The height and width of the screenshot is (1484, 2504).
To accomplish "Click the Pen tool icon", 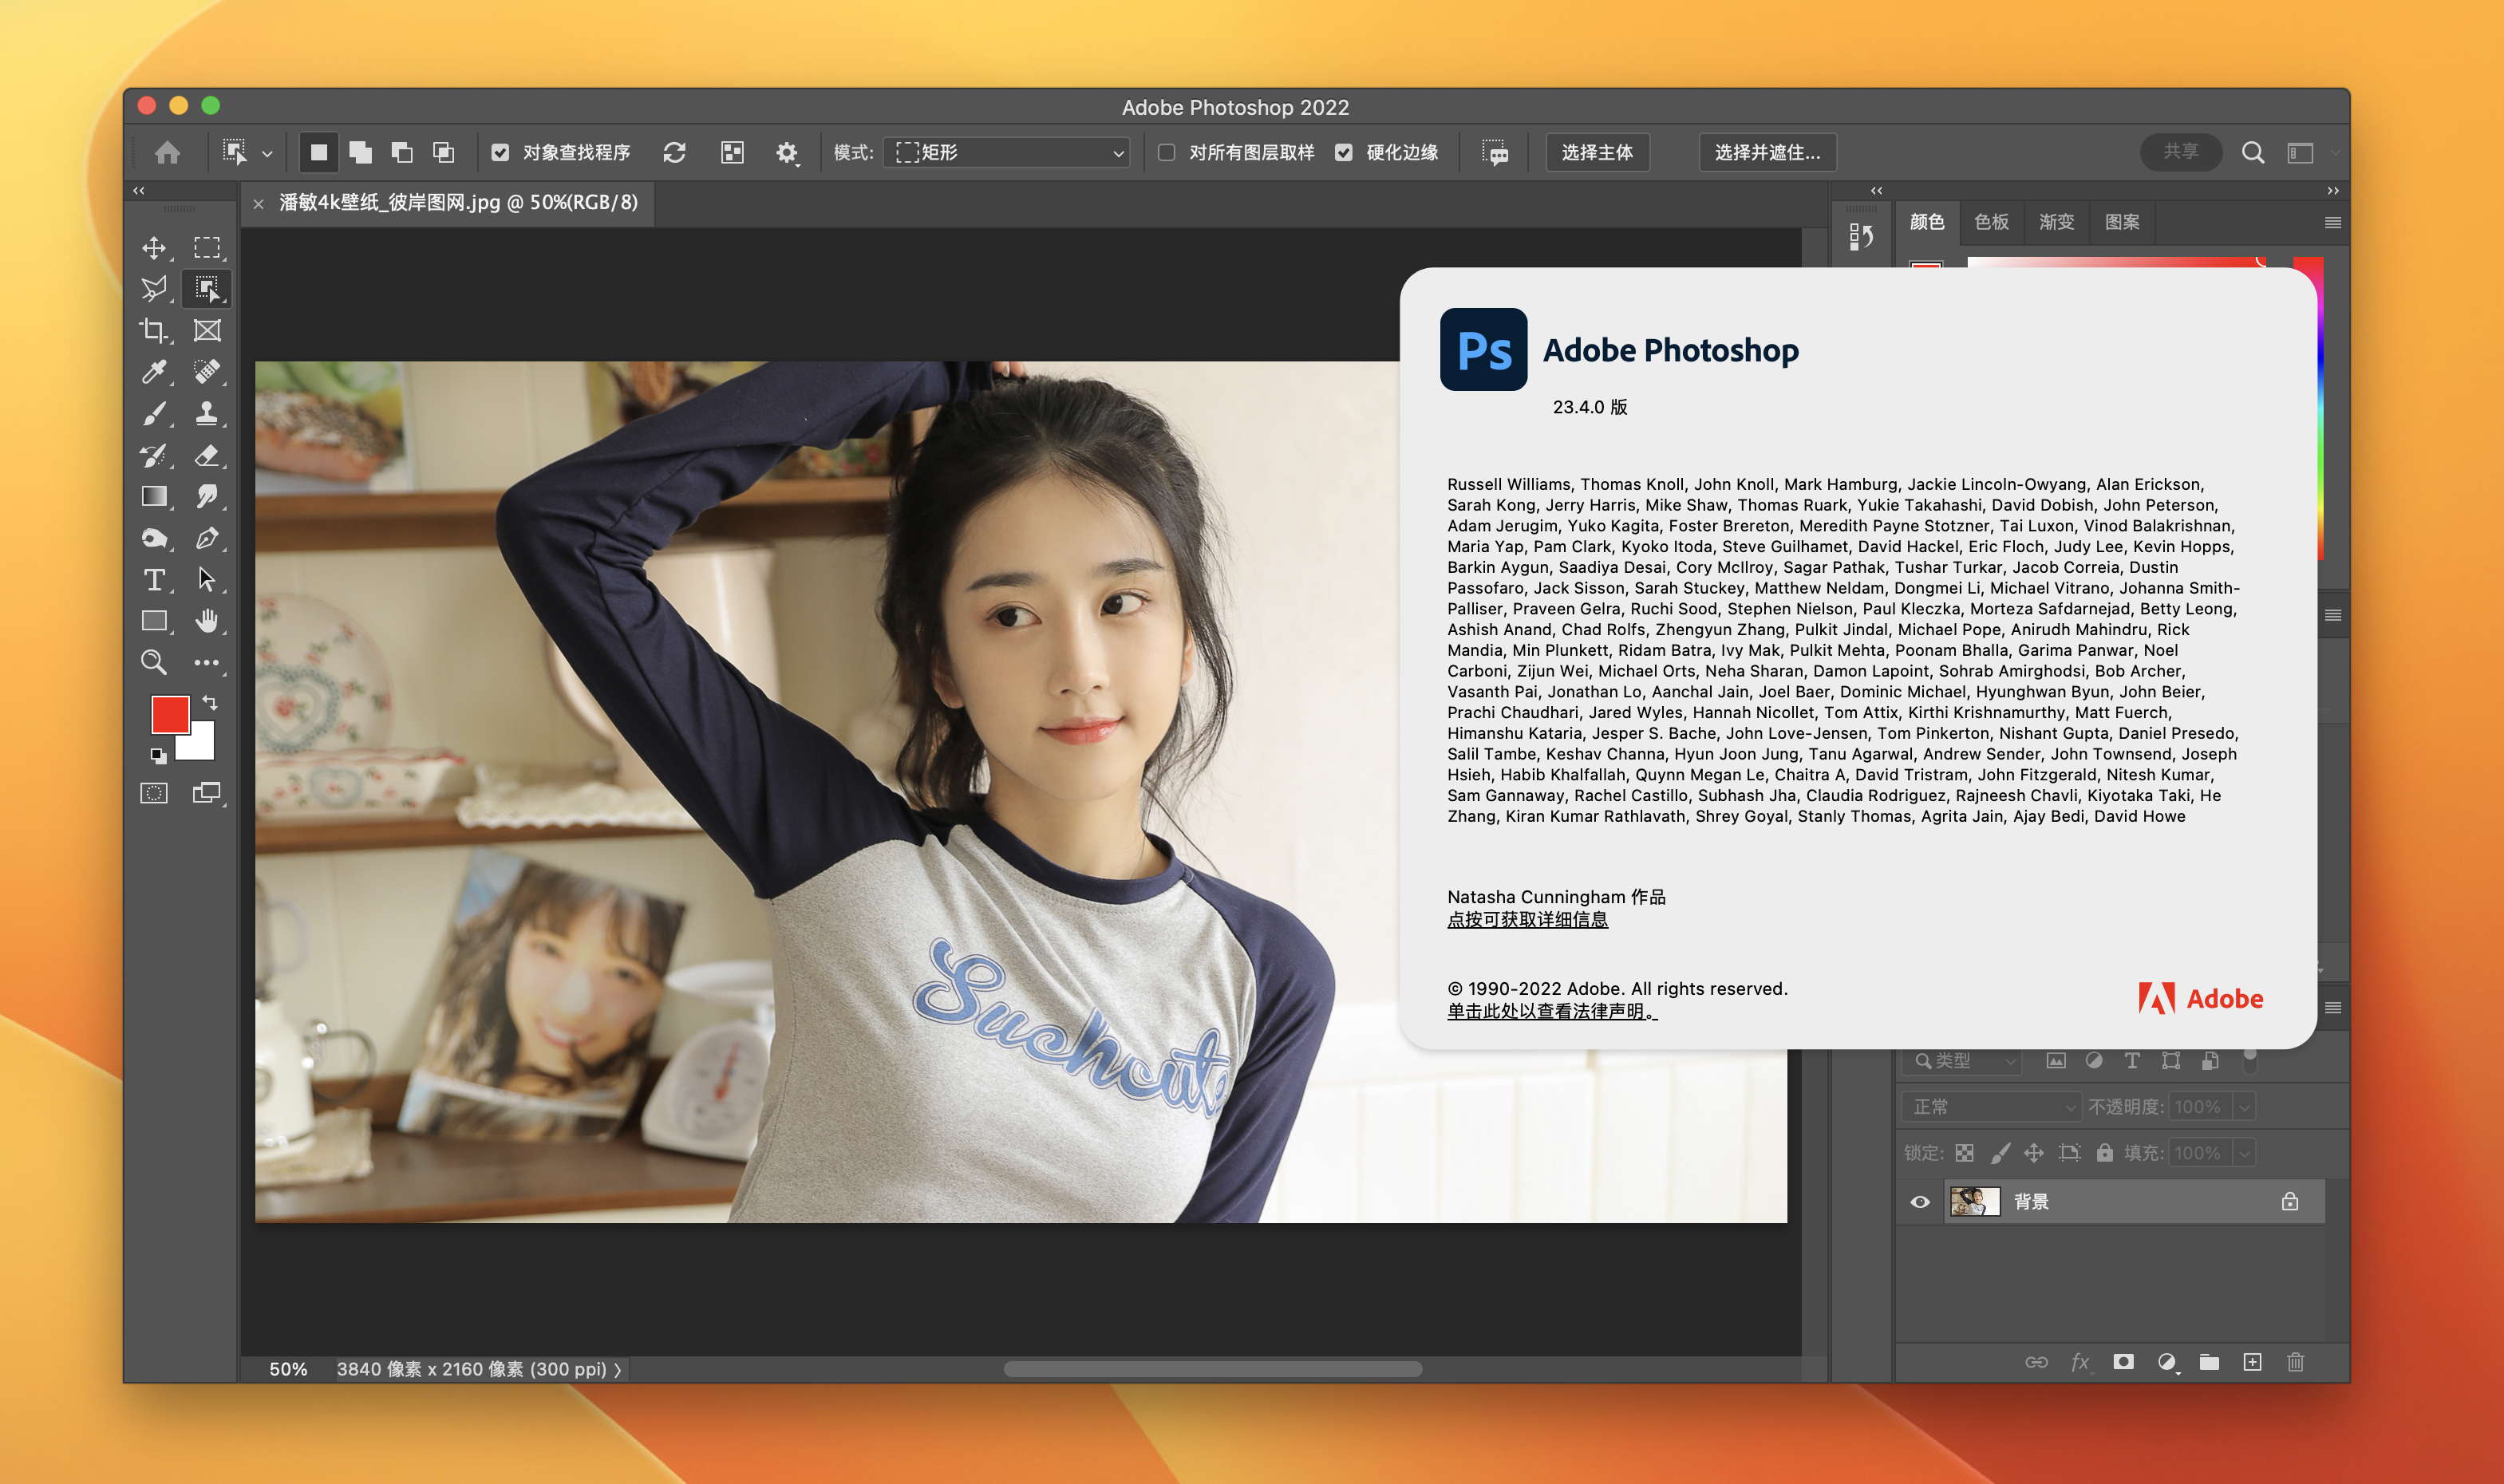I will coord(207,538).
